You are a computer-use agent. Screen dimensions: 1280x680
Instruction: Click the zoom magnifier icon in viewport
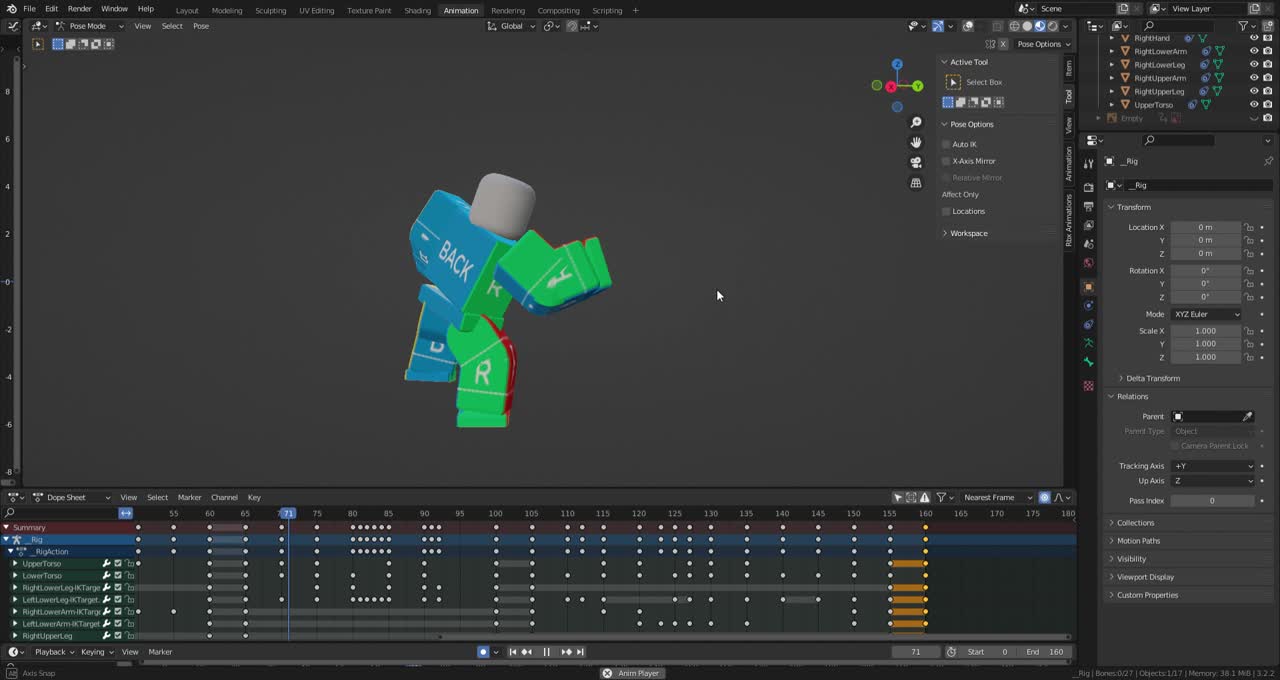[915, 122]
